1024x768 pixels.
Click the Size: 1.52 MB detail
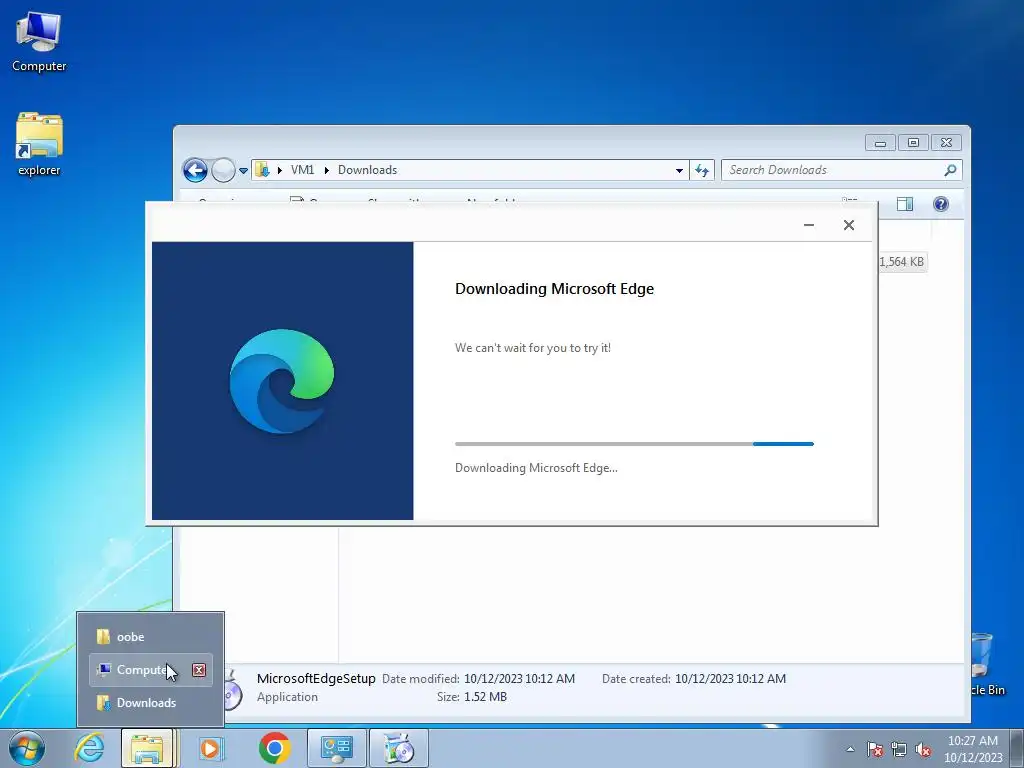[x=472, y=697]
